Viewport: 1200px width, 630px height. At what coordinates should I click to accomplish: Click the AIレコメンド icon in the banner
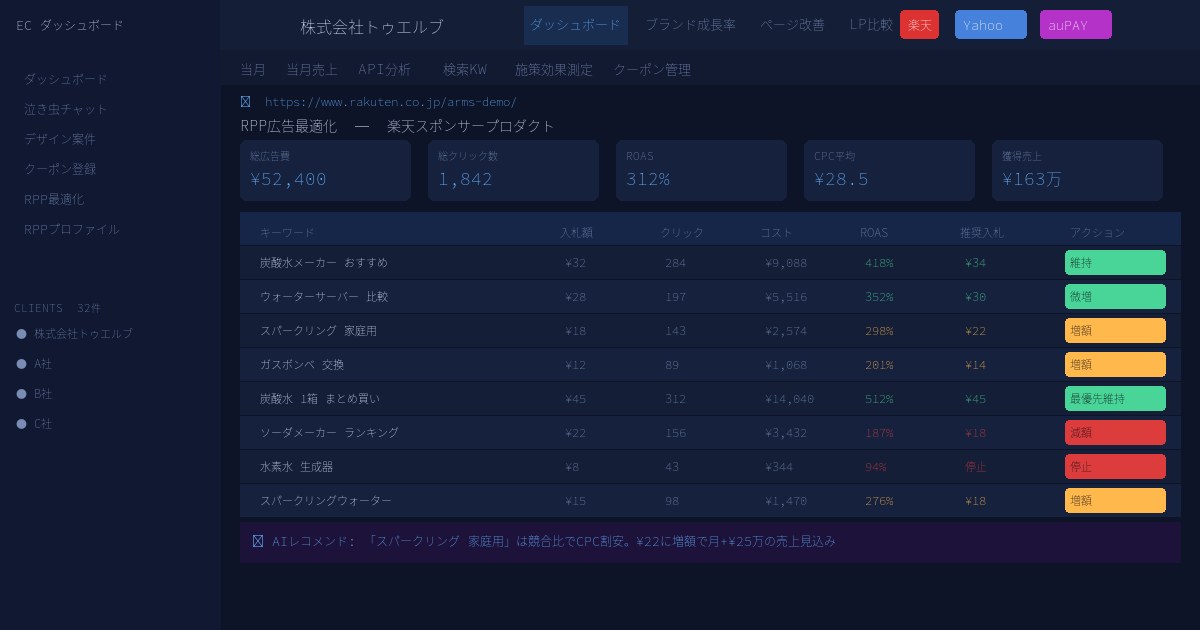click(x=258, y=541)
